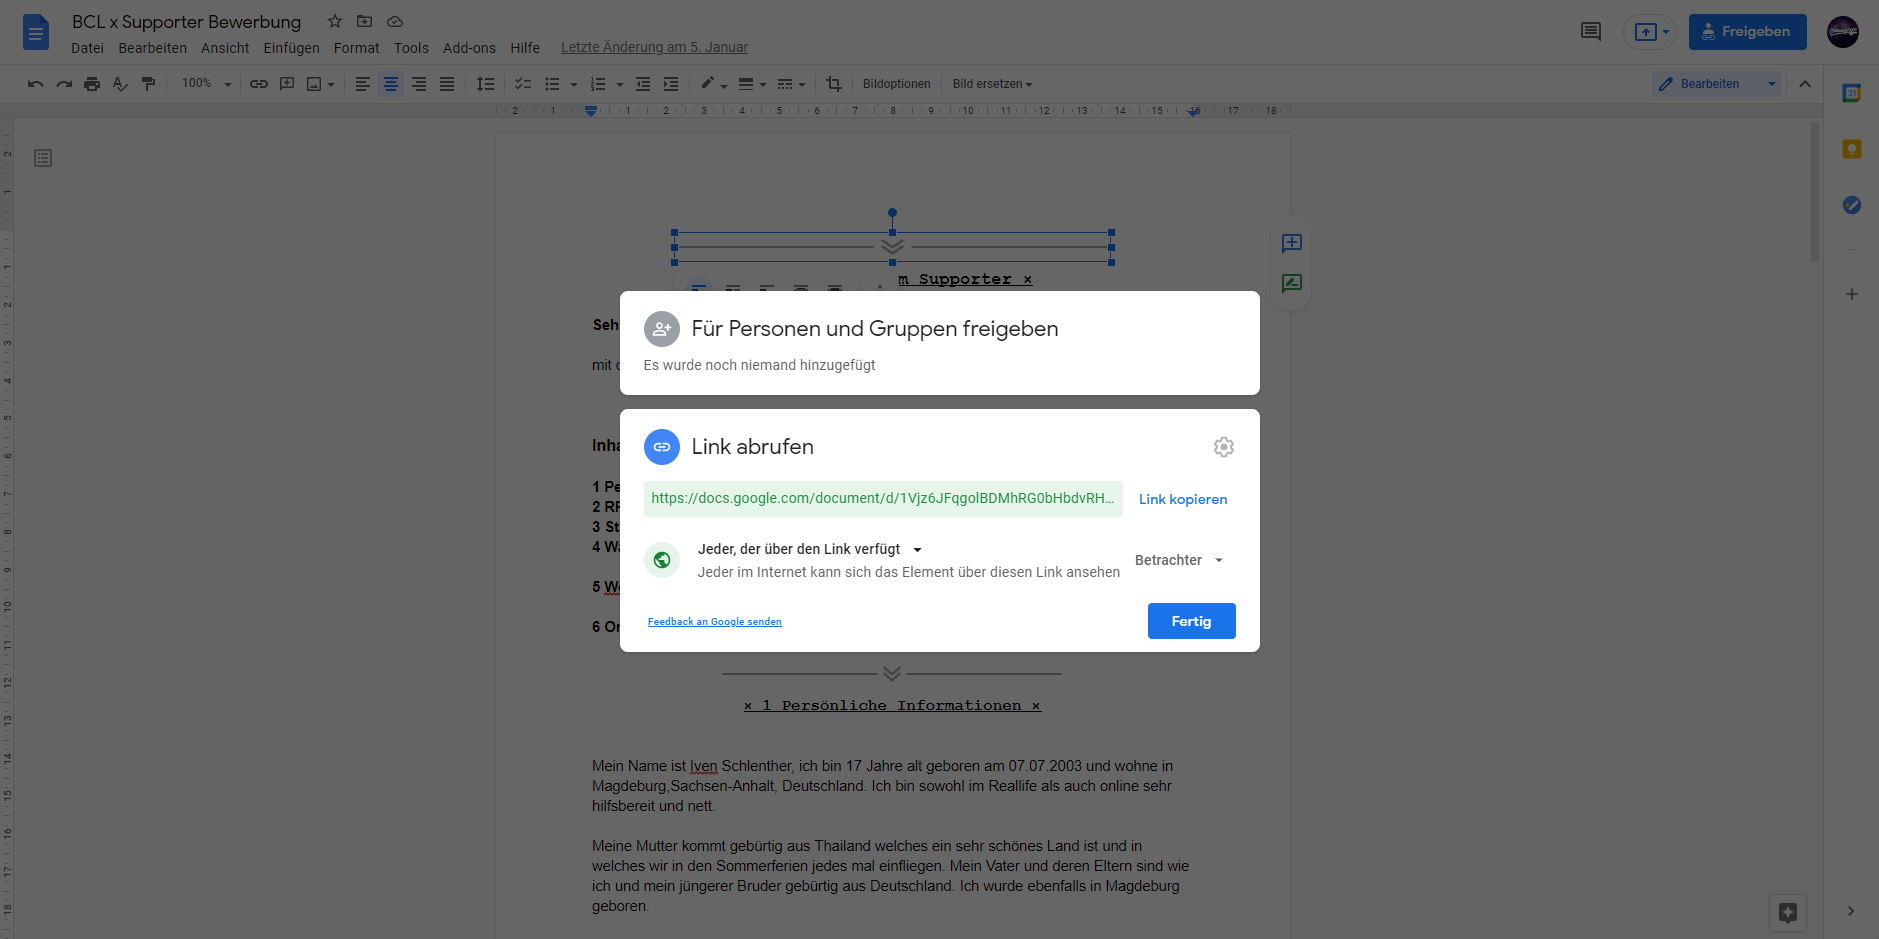Viewport: 1879px width, 939px height.
Task: Toggle the document outline panel
Action: [x=43, y=158]
